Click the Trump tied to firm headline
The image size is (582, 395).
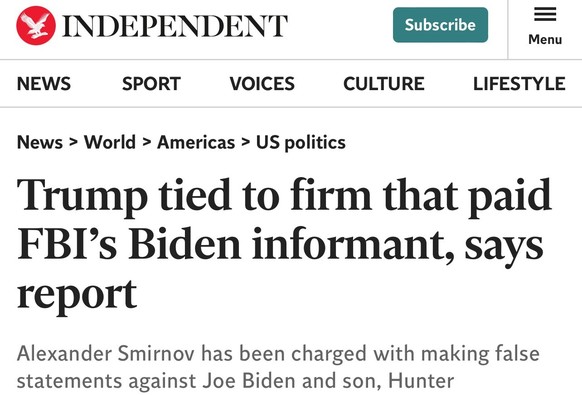tap(284, 245)
